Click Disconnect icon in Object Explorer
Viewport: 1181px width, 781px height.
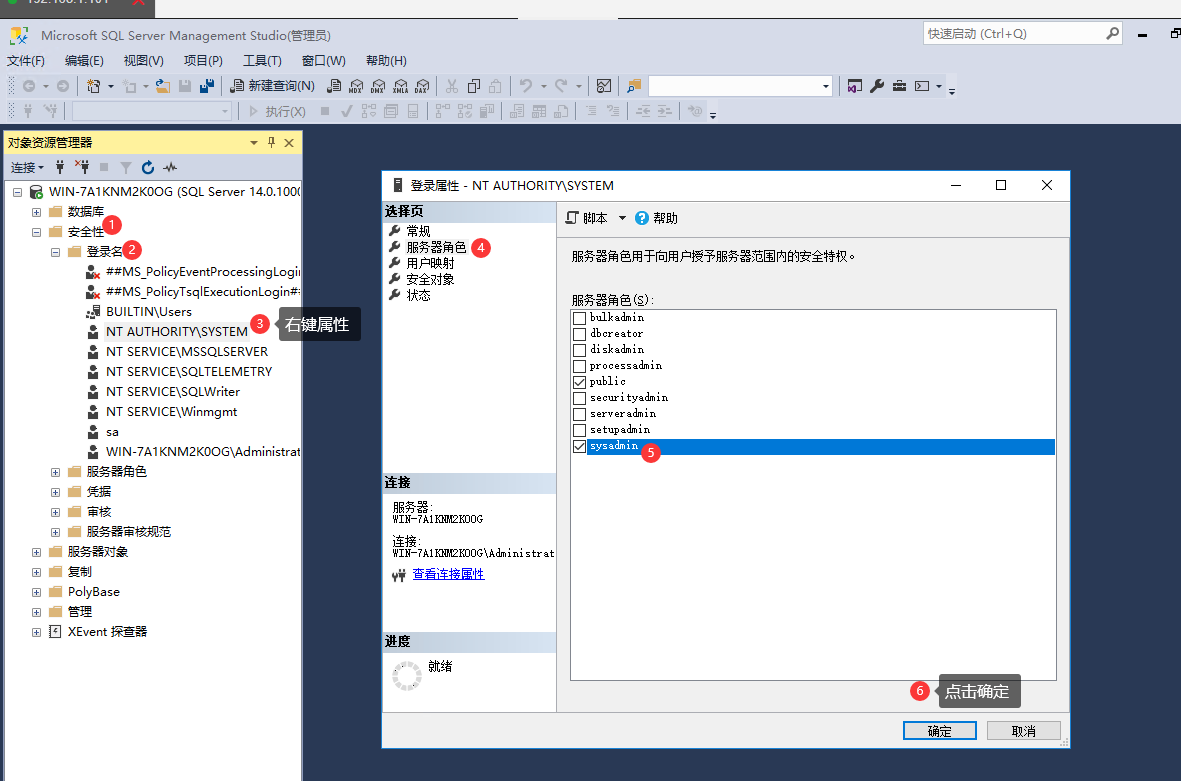[82, 167]
